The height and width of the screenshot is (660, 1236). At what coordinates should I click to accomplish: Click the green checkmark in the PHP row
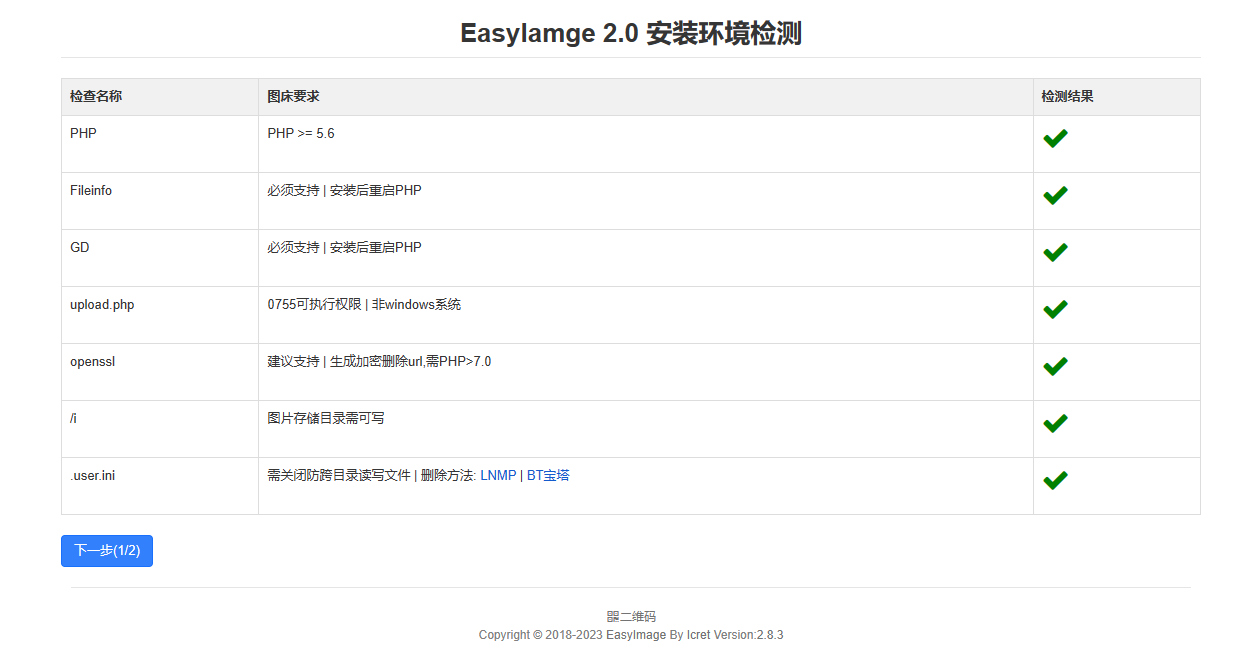click(1055, 139)
